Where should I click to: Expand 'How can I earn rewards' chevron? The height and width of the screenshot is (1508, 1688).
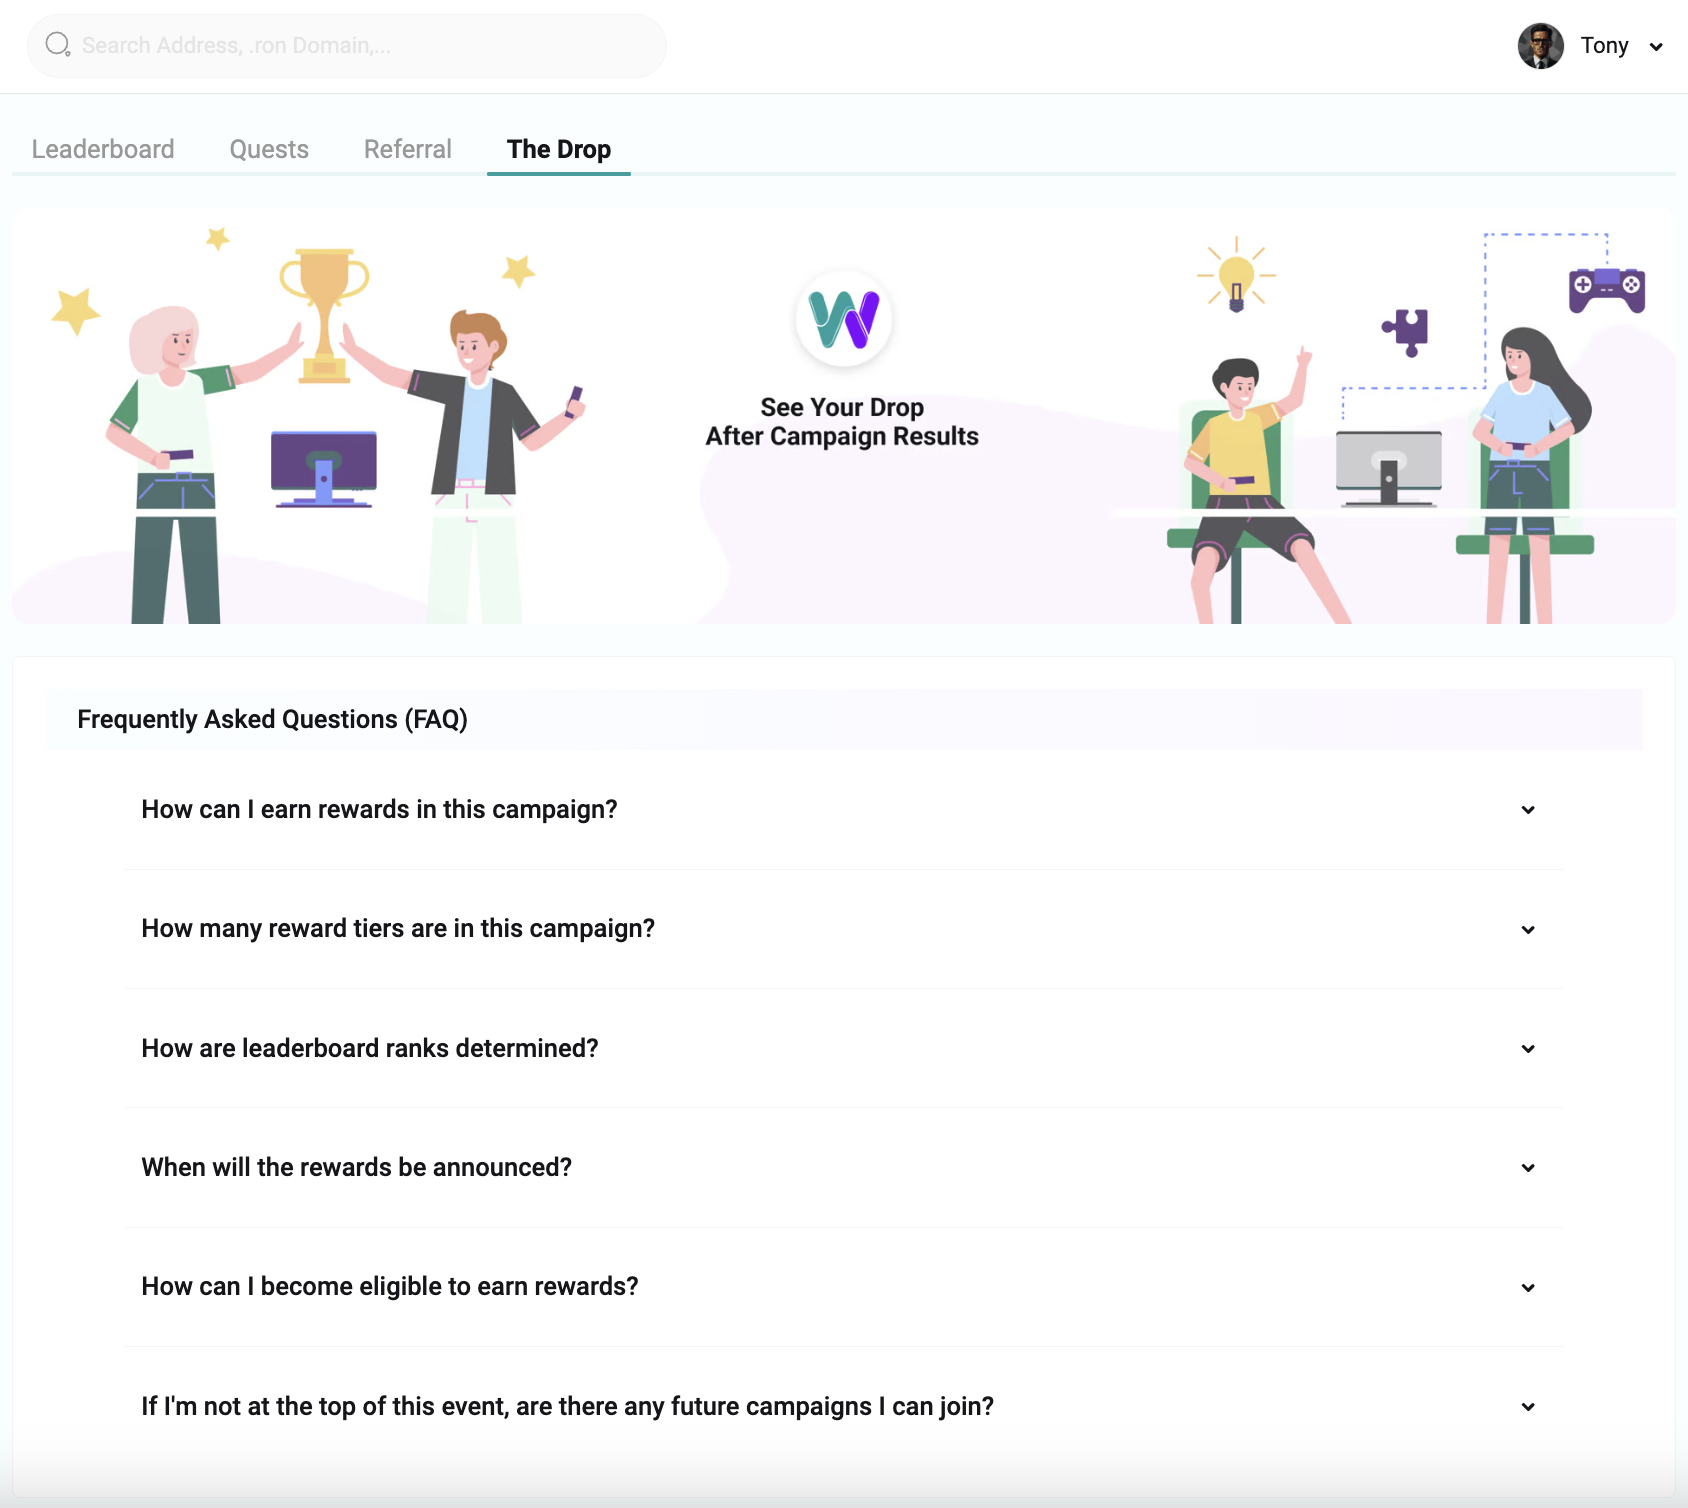click(1528, 810)
